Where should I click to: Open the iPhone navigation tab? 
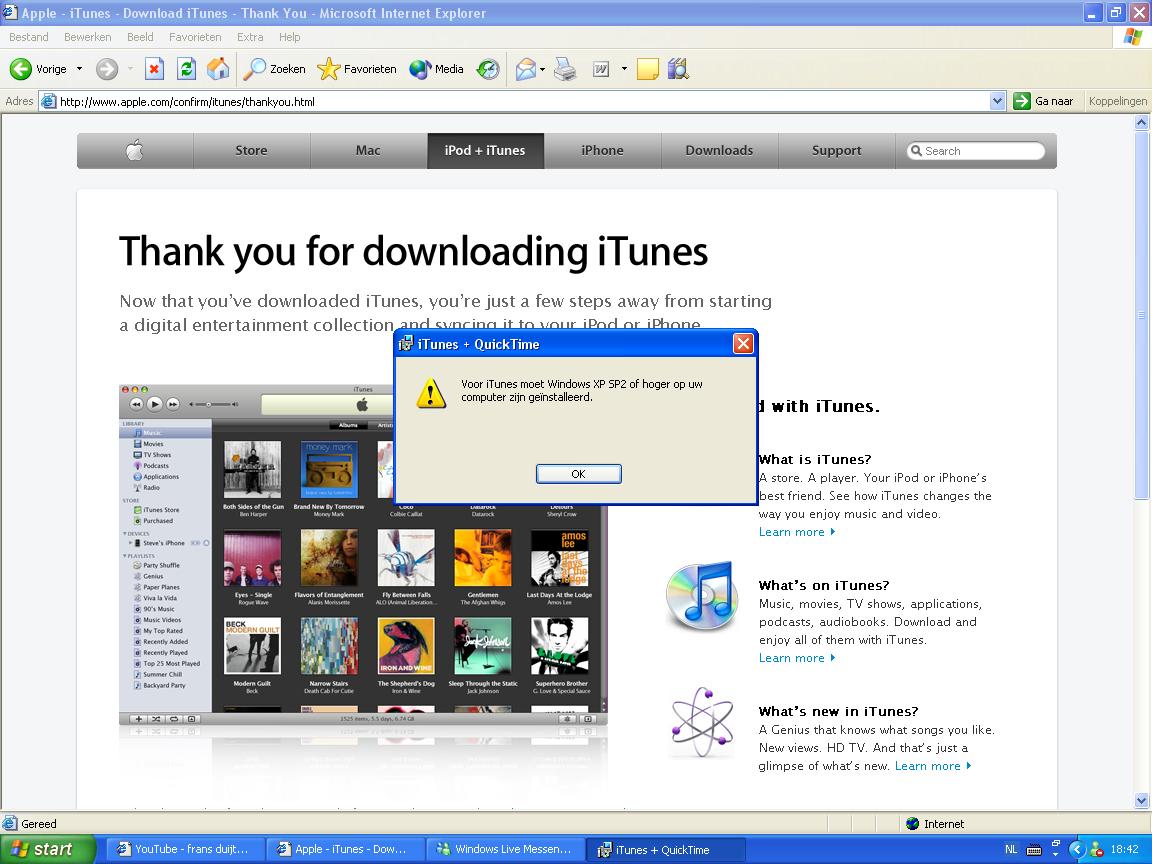602,151
